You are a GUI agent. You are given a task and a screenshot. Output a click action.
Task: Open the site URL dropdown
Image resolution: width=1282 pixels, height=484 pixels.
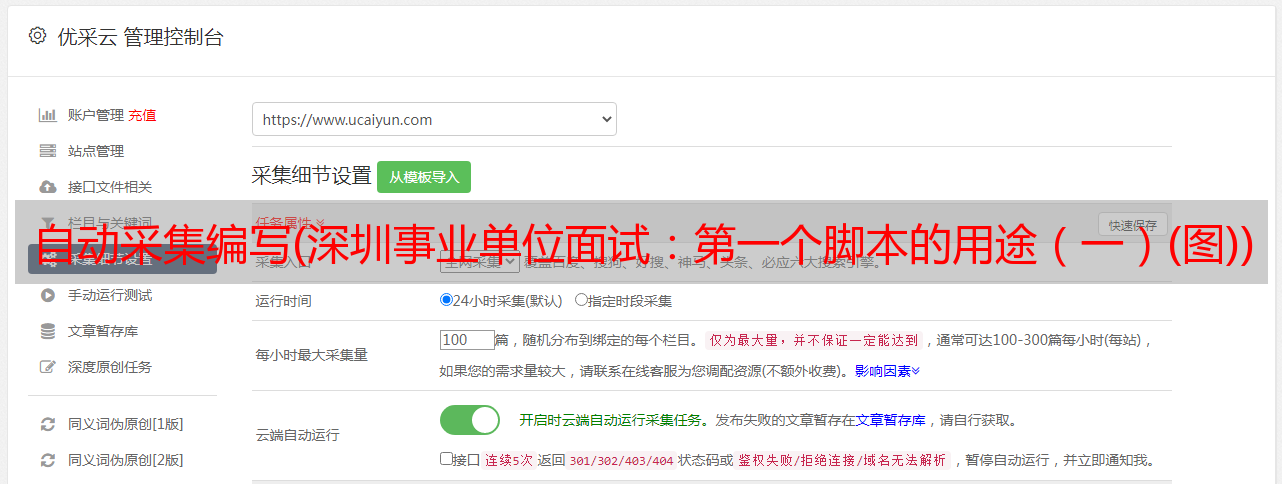click(434, 119)
